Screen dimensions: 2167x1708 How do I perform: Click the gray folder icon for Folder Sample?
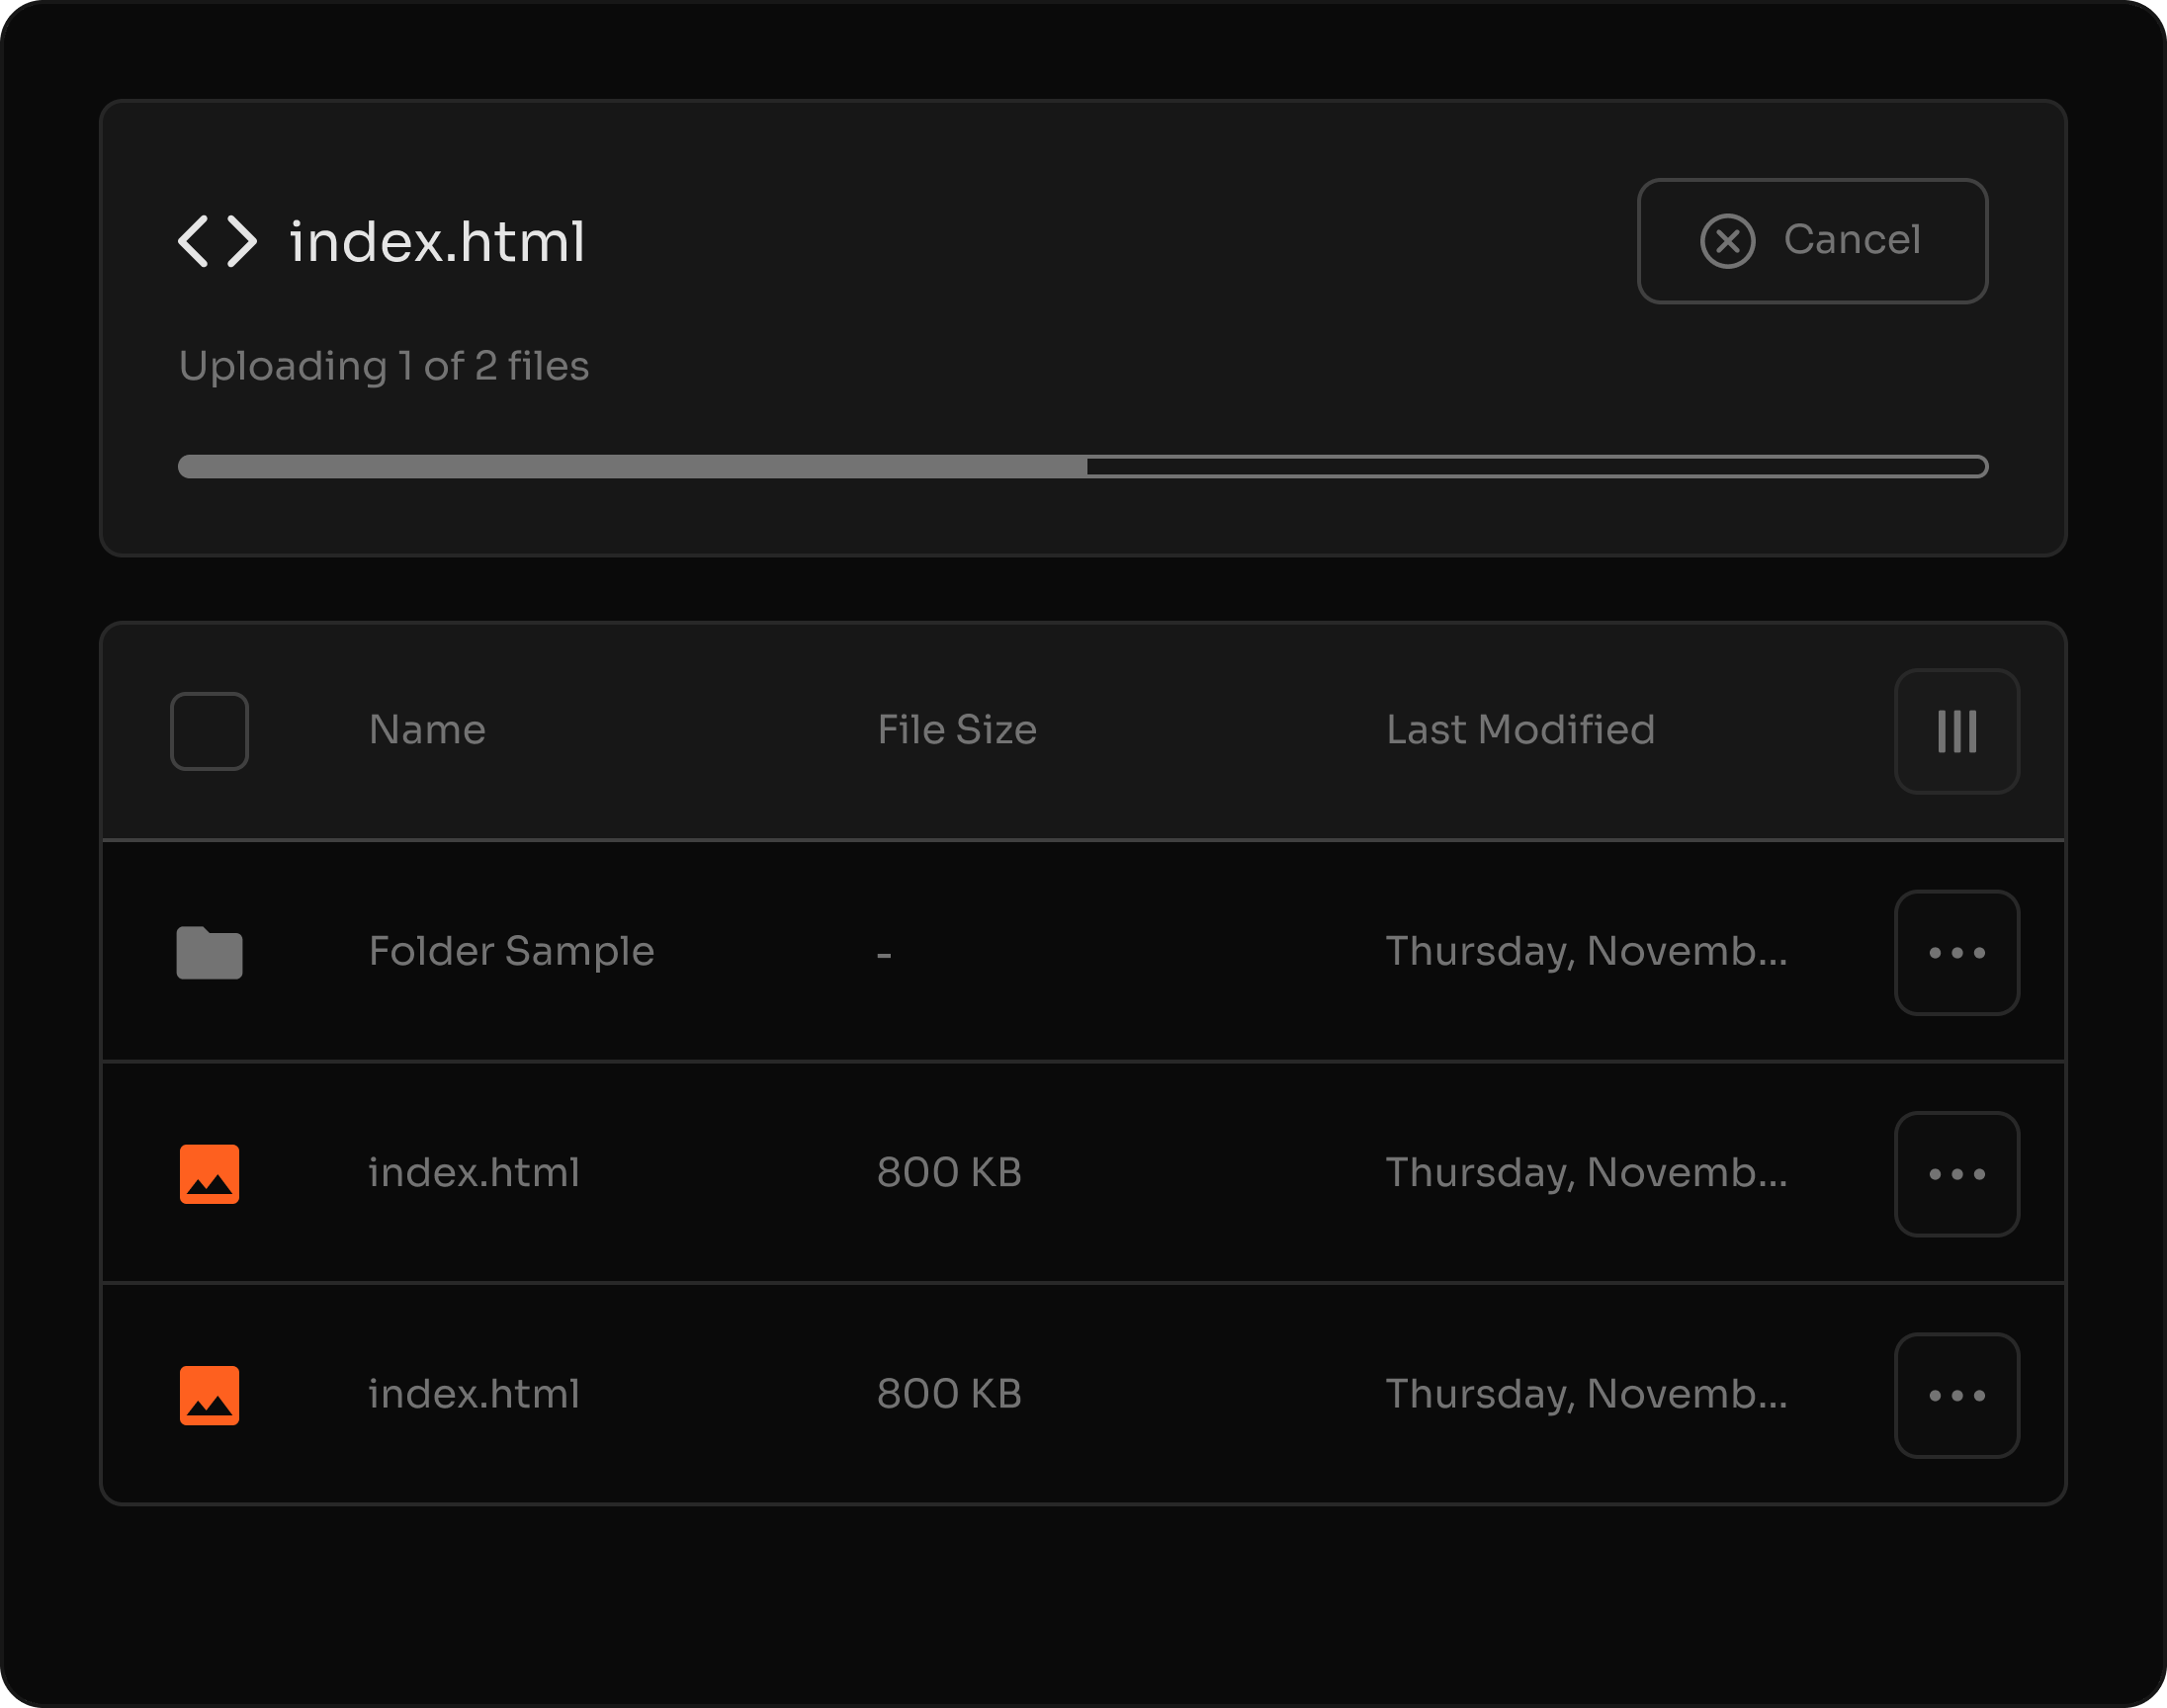coord(209,952)
